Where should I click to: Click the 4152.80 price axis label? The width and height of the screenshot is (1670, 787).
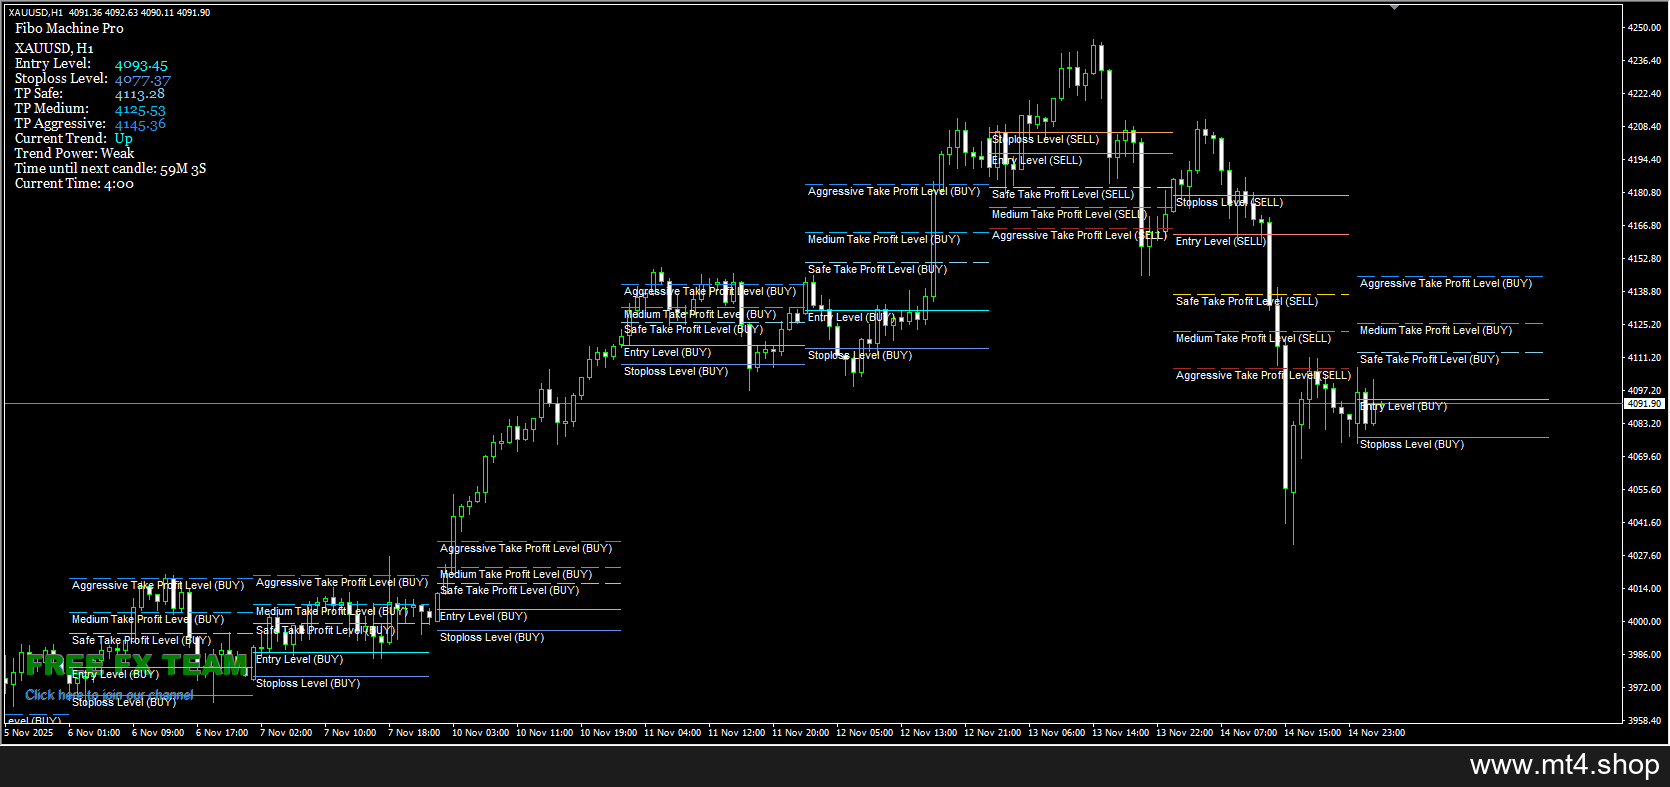pos(1644,259)
